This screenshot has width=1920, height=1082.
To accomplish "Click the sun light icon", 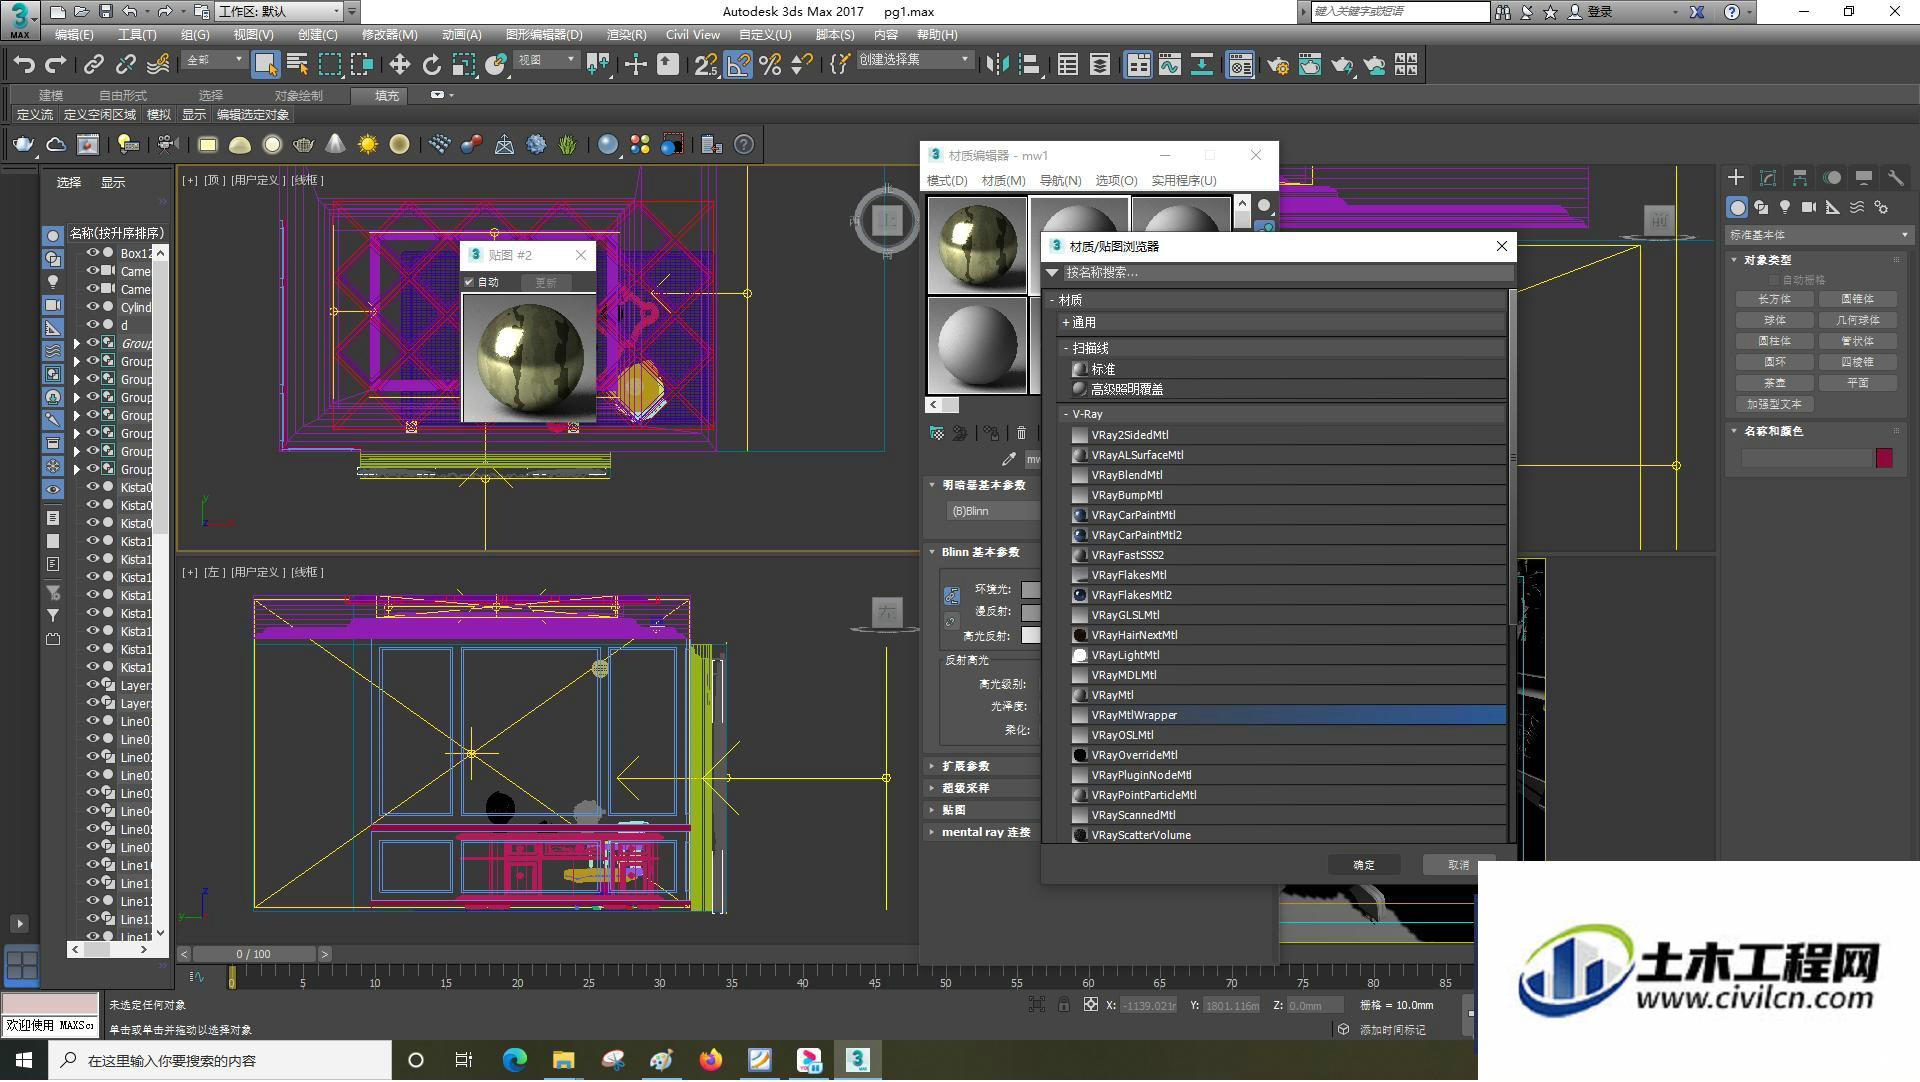I will 367,145.
